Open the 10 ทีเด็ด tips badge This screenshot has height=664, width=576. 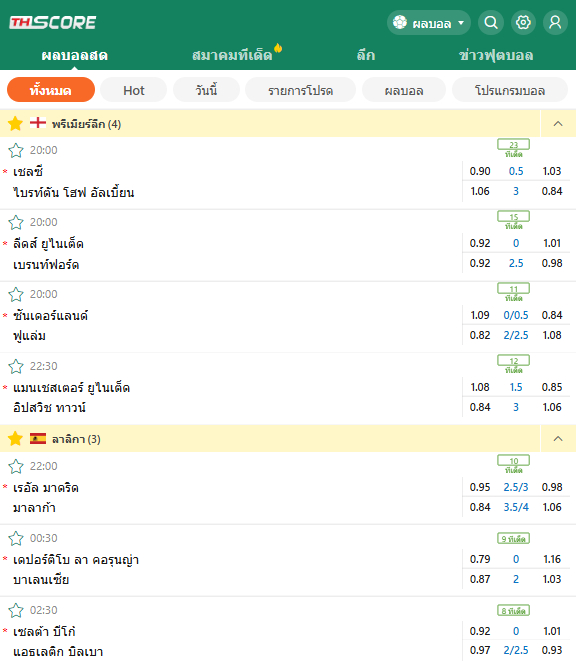(513, 464)
